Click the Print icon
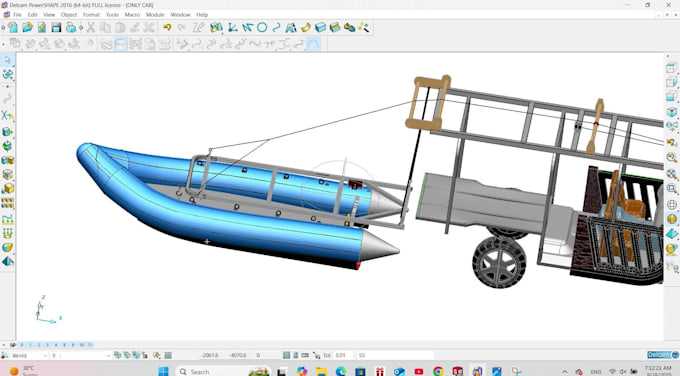The height and width of the screenshot is (376, 680). (x=71, y=28)
